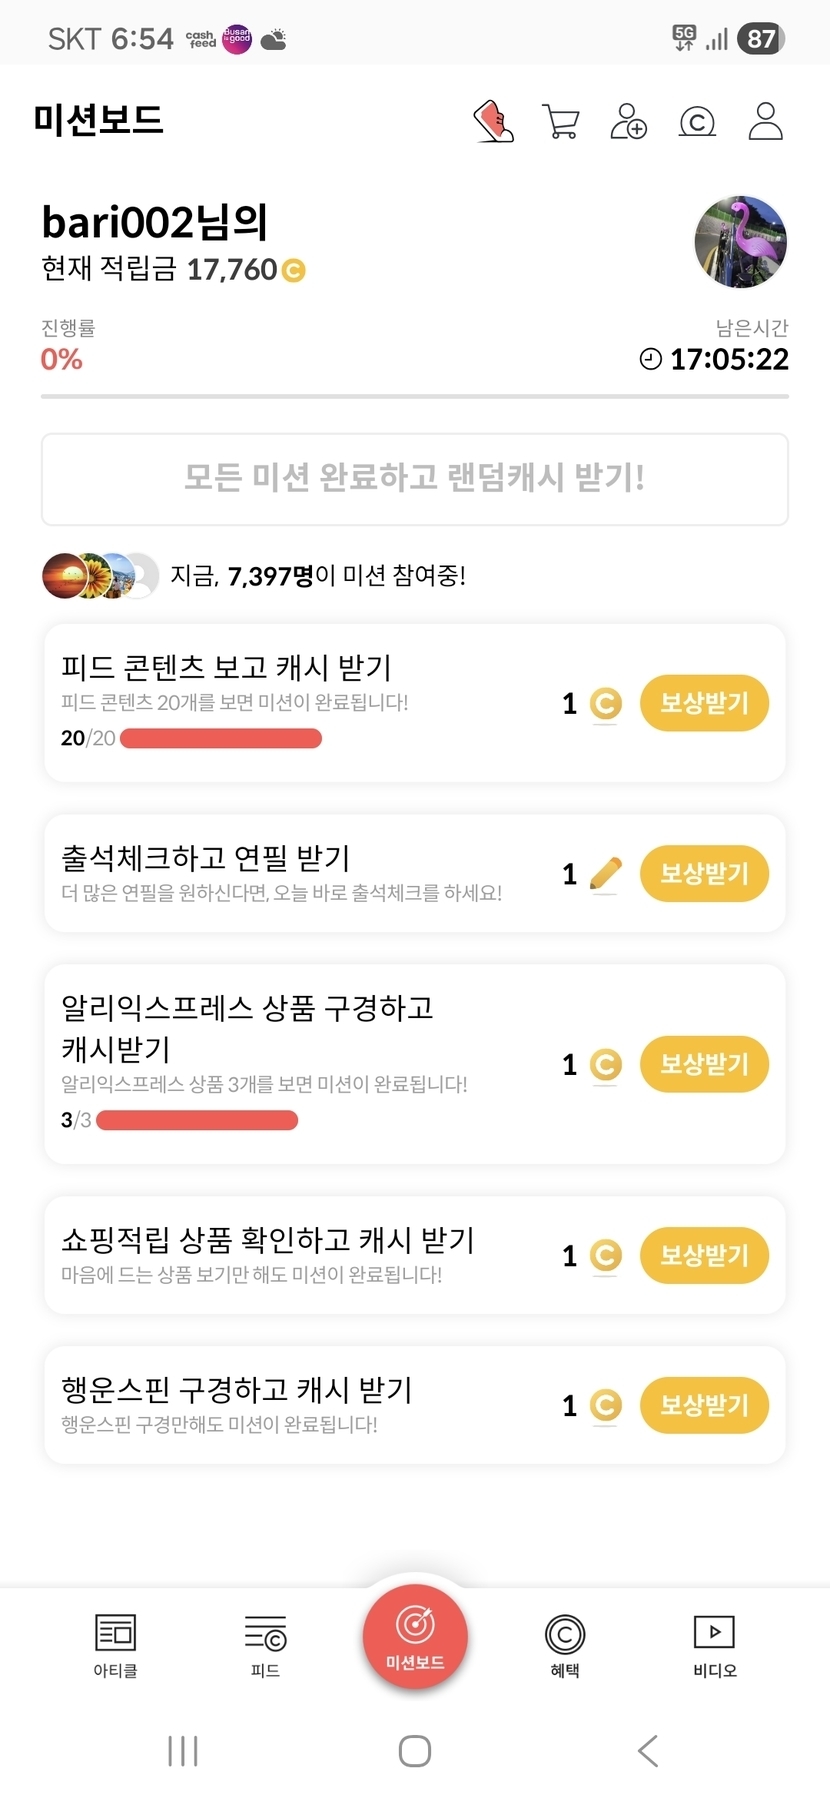This screenshot has width=830, height=1798.
Task: Tap the participant avatars group
Action: [x=100, y=576]
